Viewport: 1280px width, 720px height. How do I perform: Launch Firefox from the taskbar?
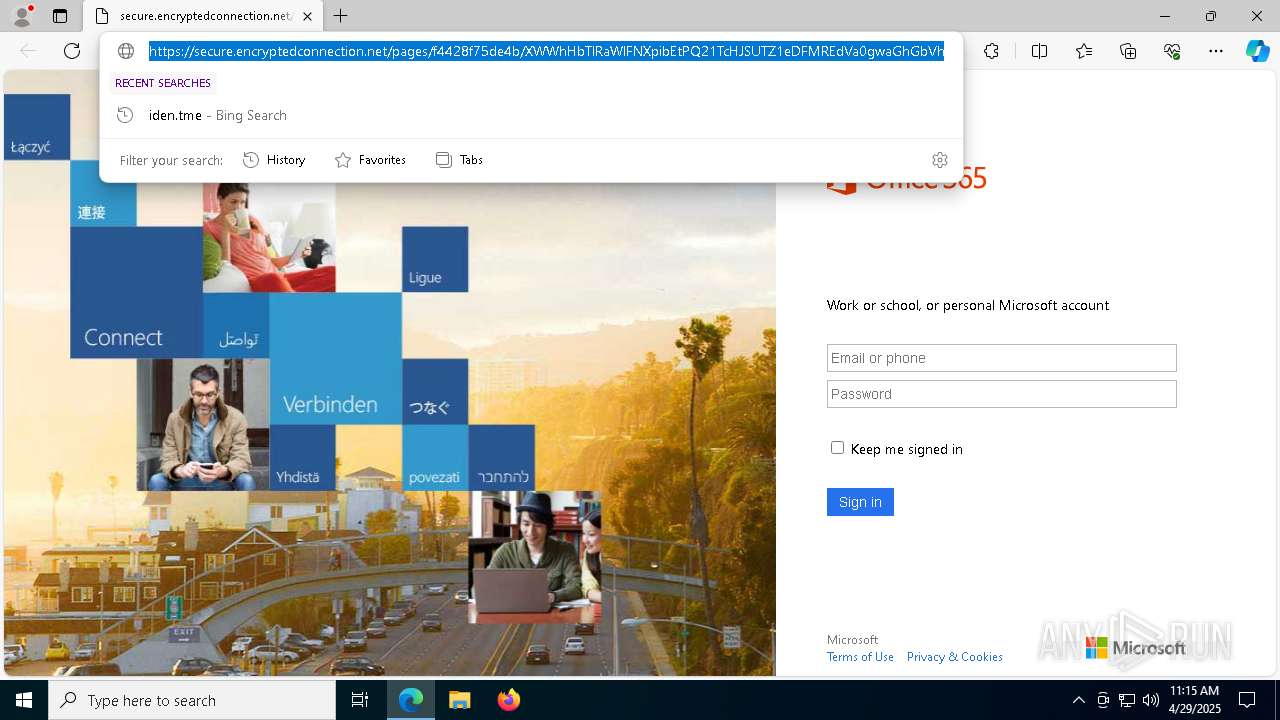click(508, 700)
